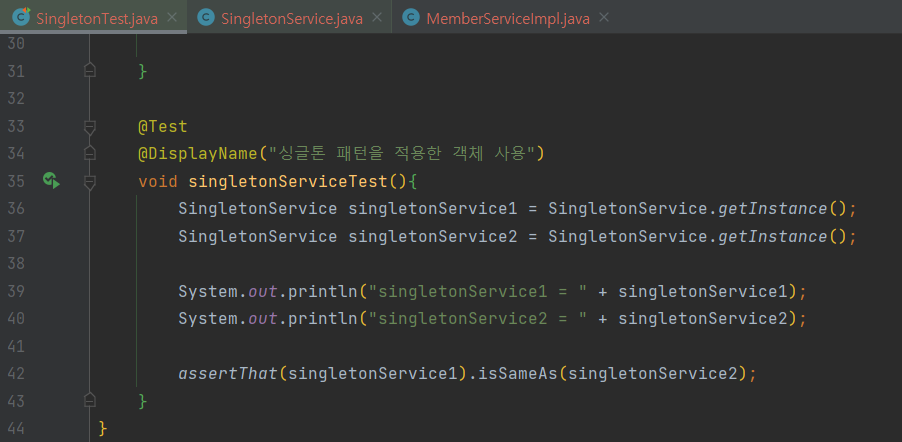The image size is (902, 442).
Task: Close the SingletonTest.java tab
Action: (171, 18)
